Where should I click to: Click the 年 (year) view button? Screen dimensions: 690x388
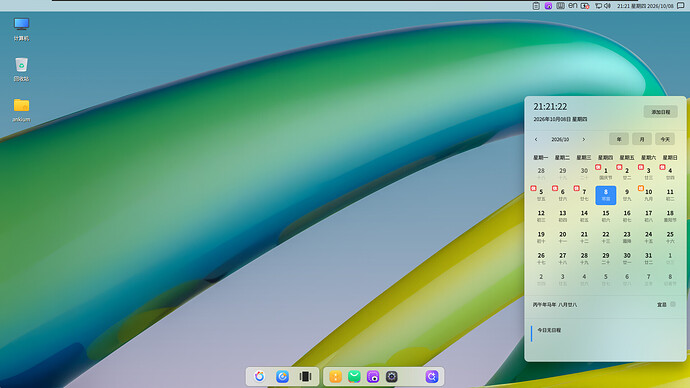click(x=619, y=139)
